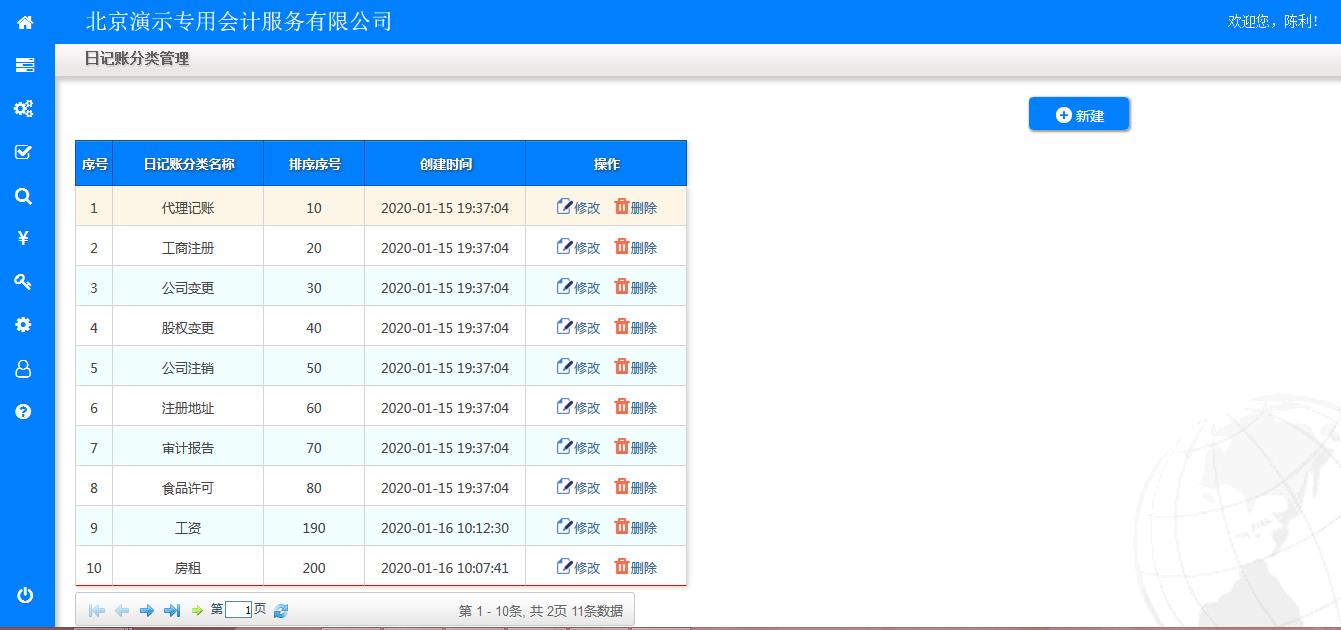This screenshot has height=630, width=1341.
Task: Open the yen currency icon in sidebar
Action: tap(24, 238)
